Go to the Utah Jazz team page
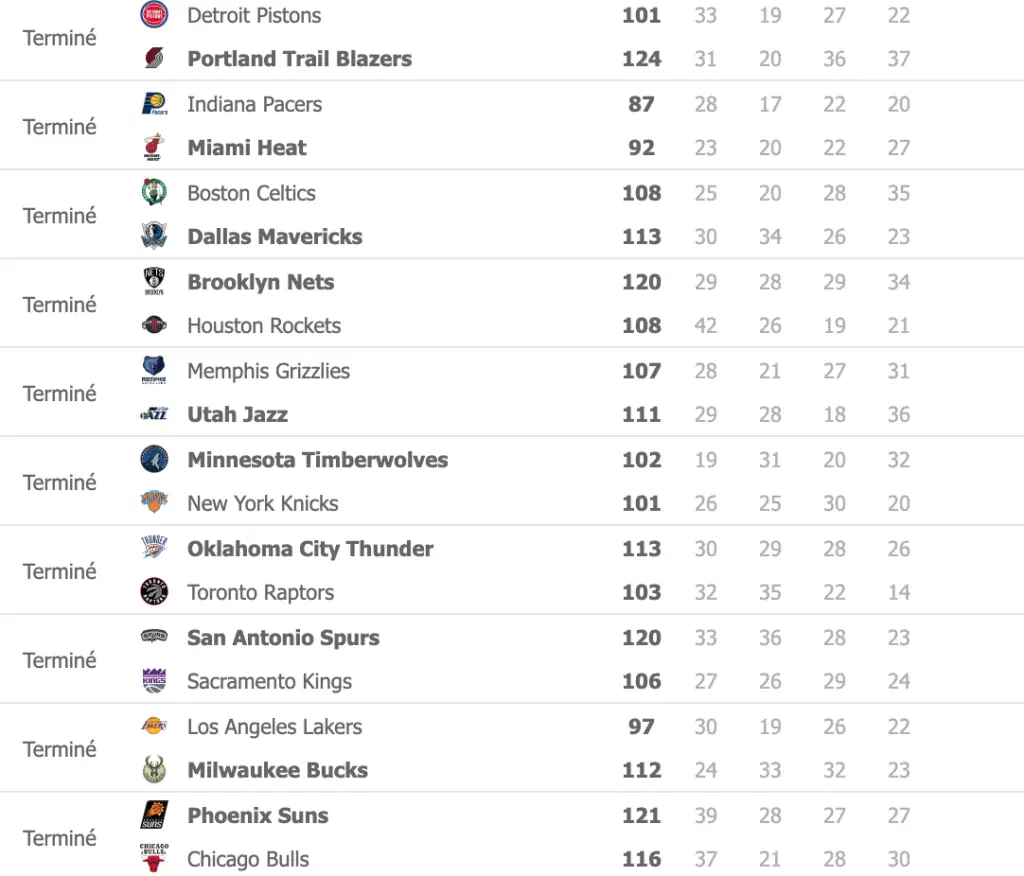The height and width of the screenshot is (876, 1024). click(238, 415)
